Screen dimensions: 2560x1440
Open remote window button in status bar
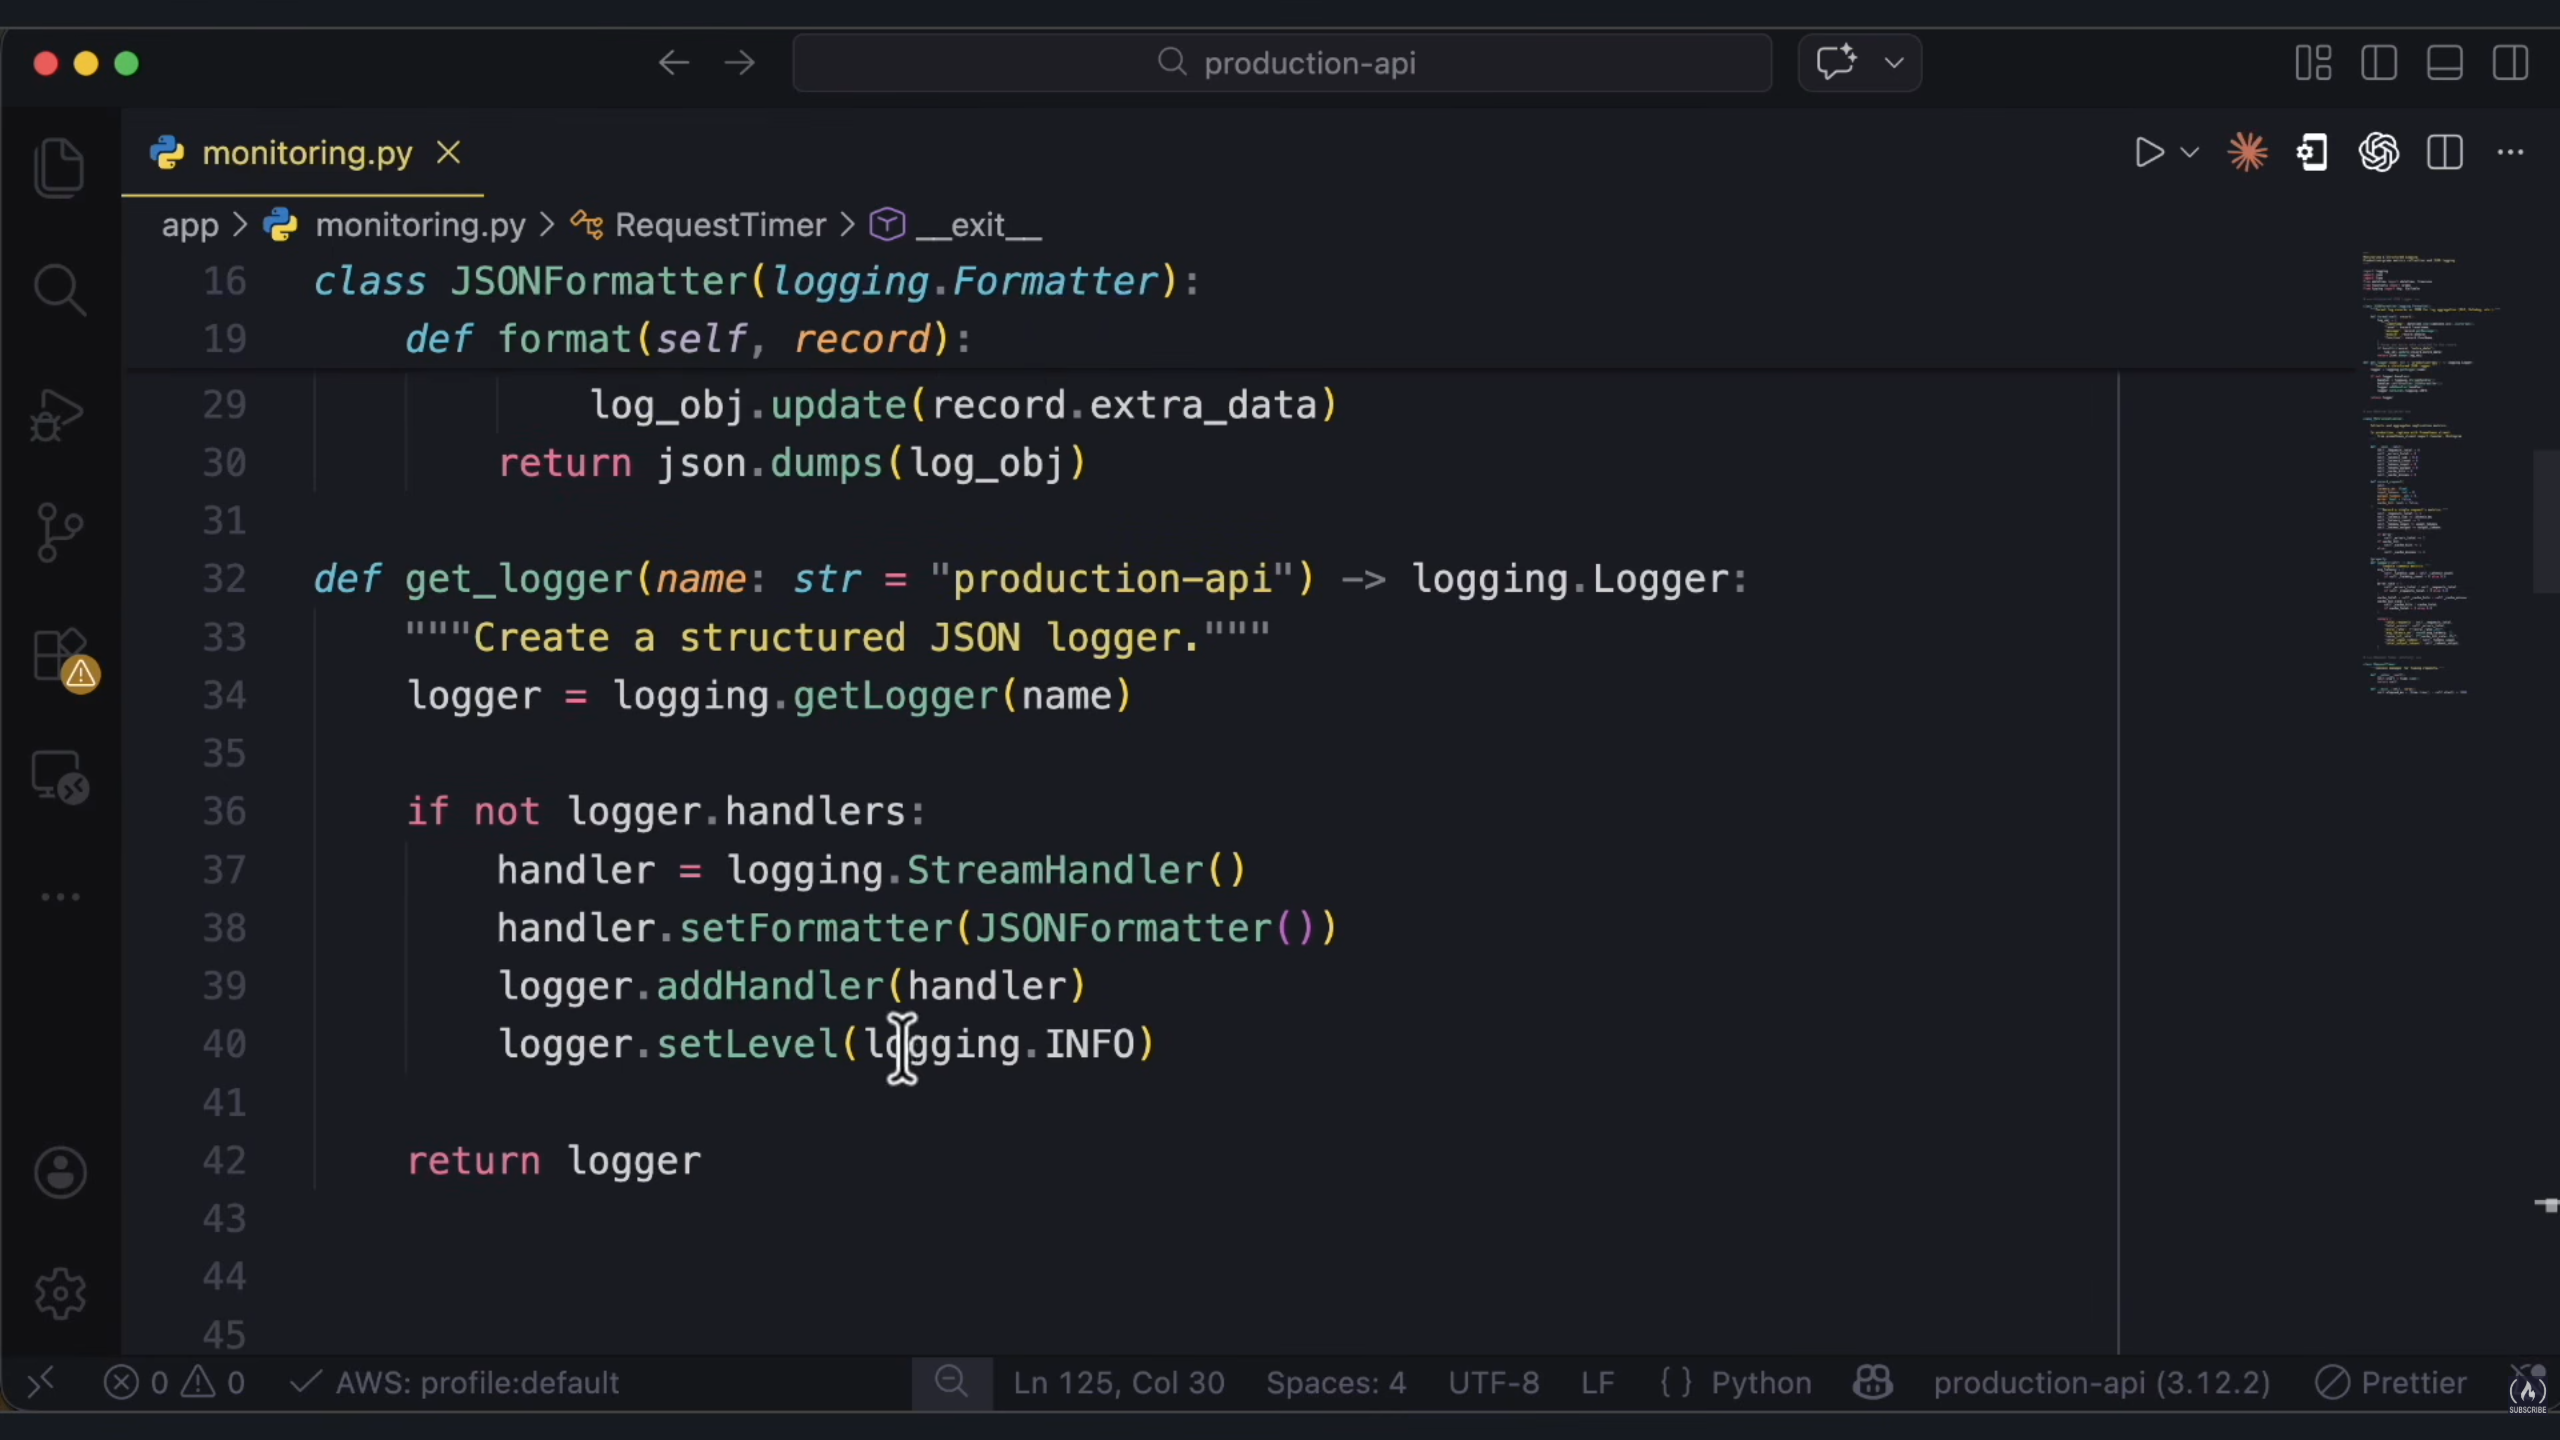[x=40, y=1382]
